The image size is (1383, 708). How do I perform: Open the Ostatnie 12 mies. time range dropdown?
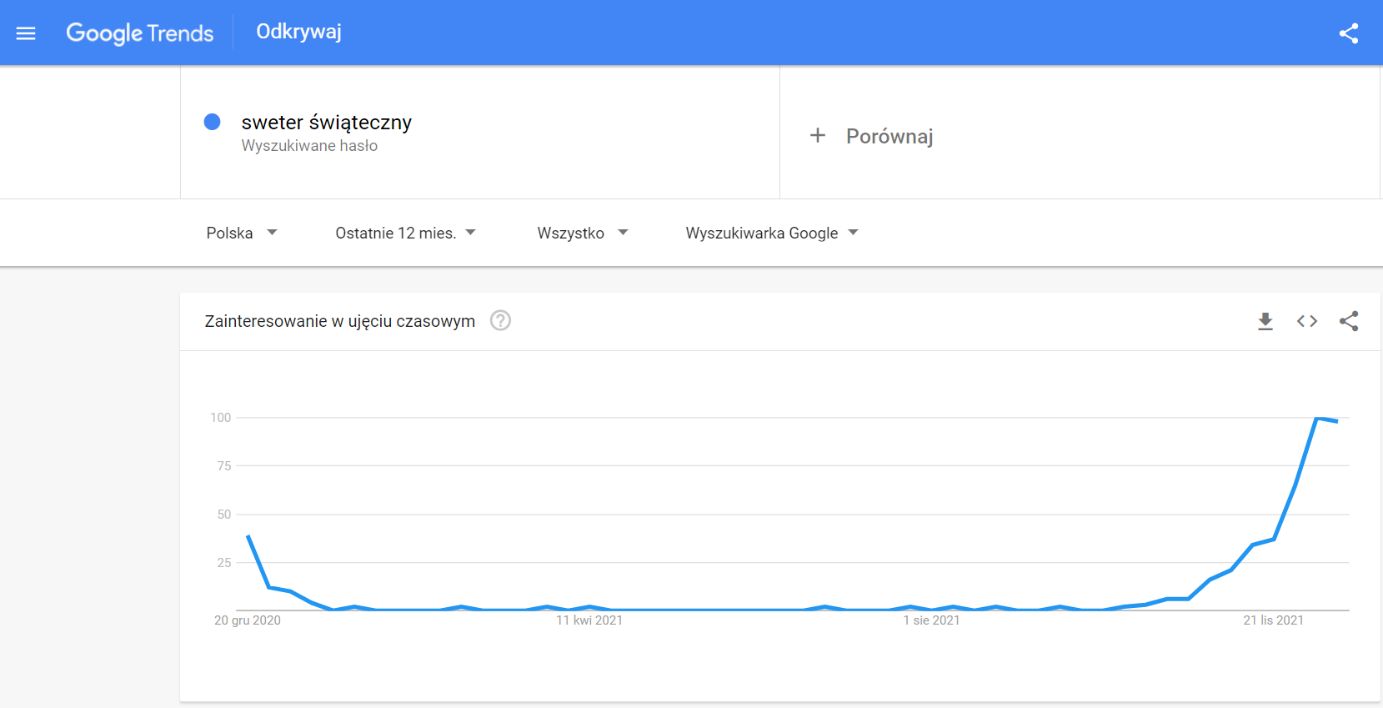[x=406, y=233]
